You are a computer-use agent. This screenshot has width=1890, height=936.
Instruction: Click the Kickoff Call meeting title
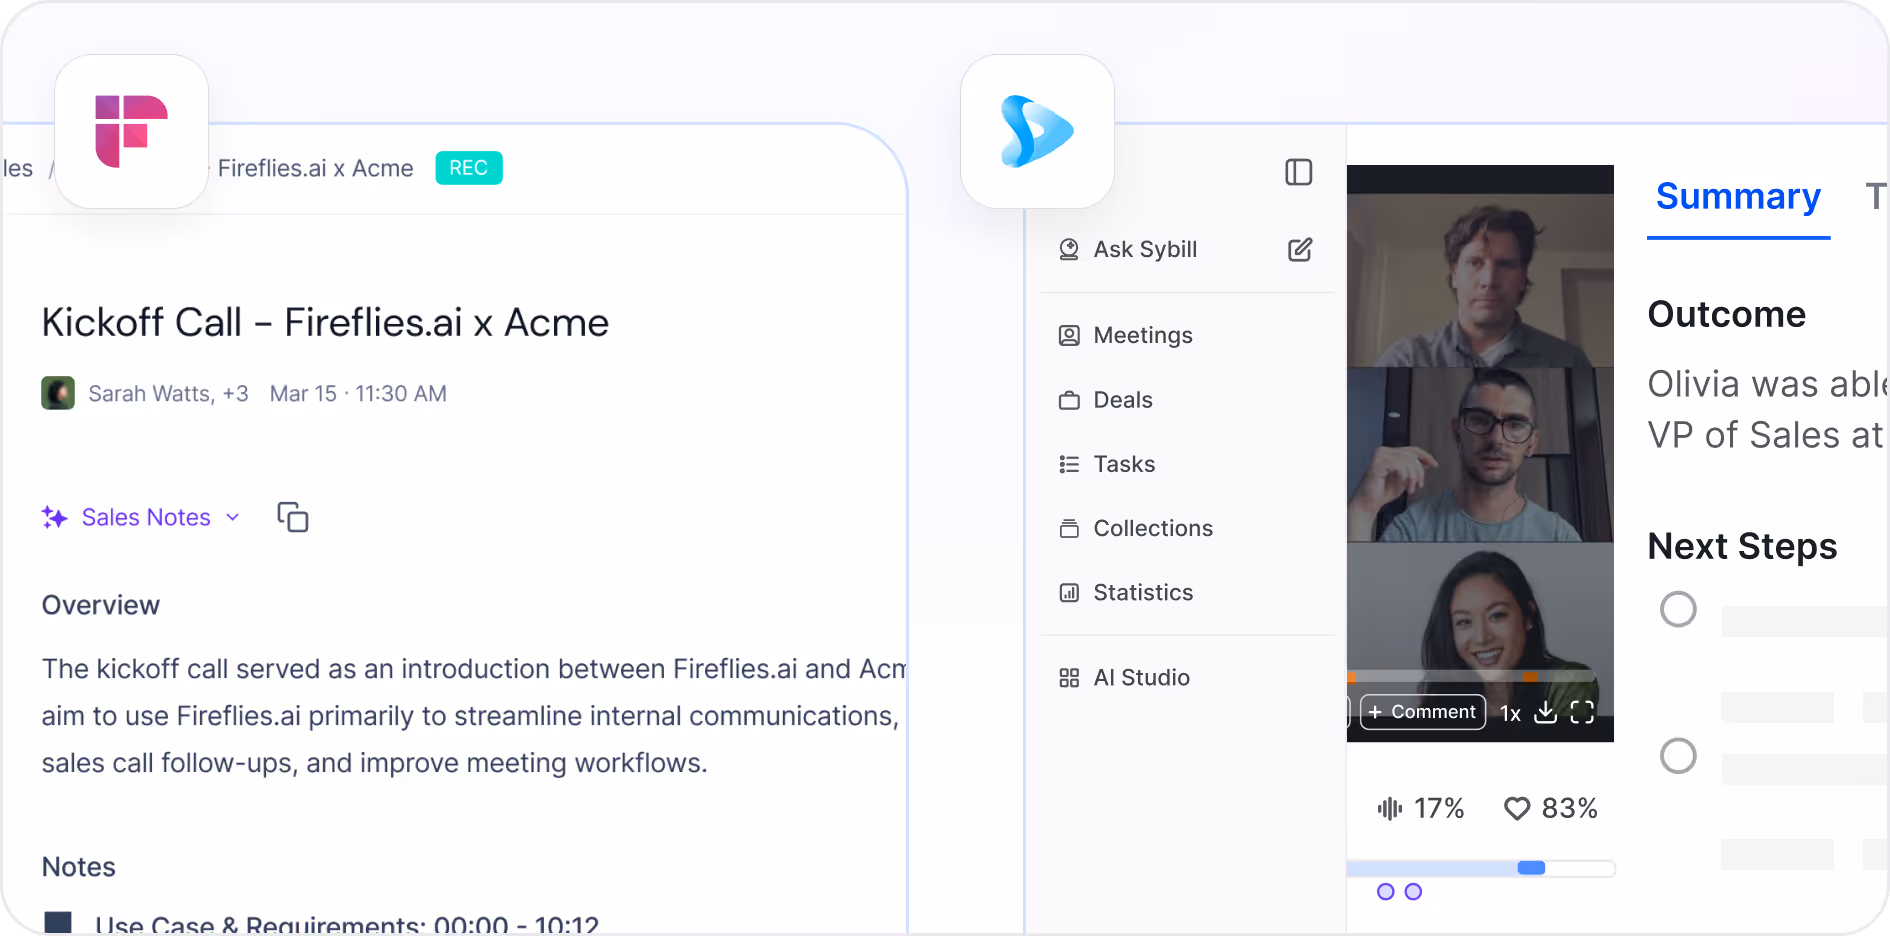[325, 323]
